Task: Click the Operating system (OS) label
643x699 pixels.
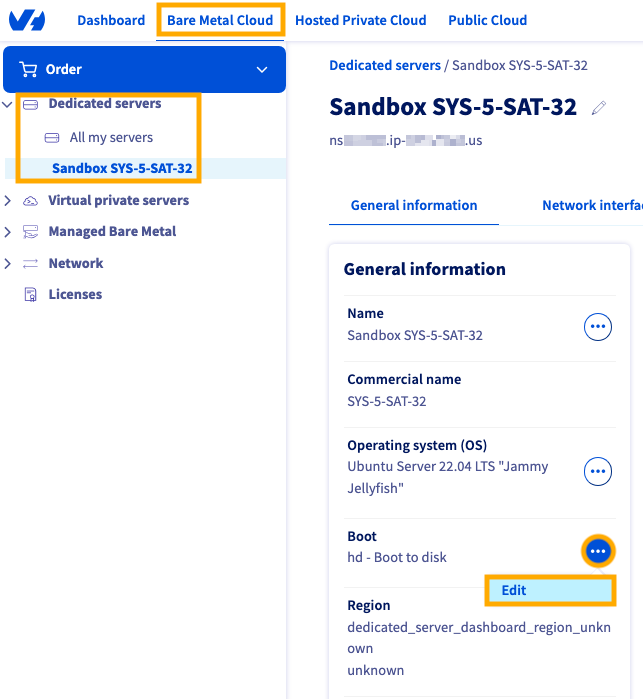Action: click(x=417, y=445)
